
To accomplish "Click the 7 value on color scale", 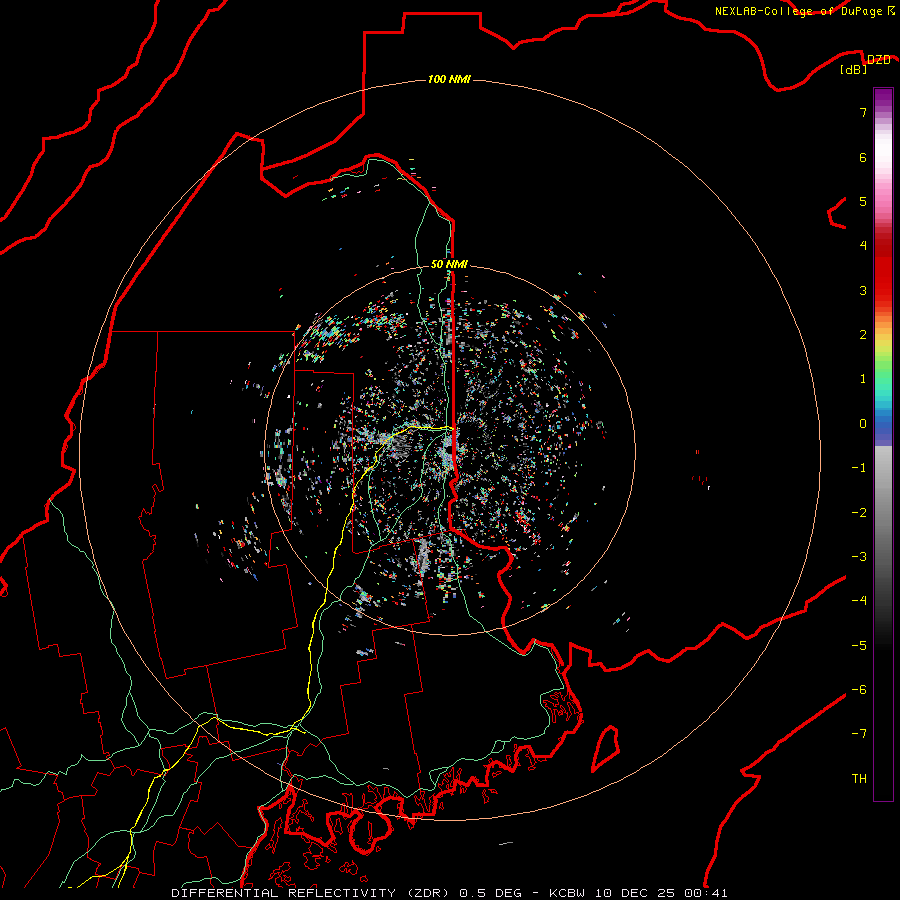I will click(863, 112).
